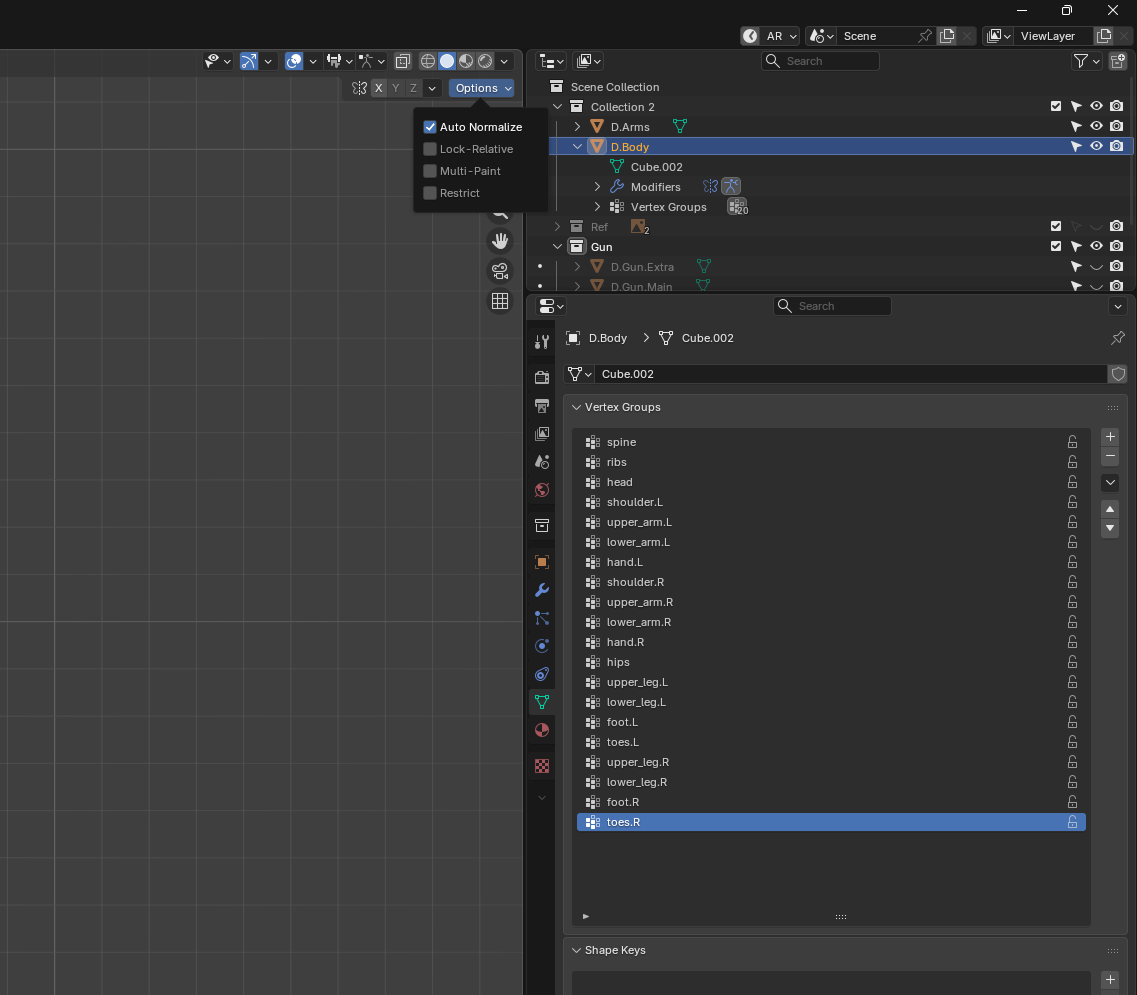Click the outliner search field
Screen dimensions: 1137x995
pos(828,61)
